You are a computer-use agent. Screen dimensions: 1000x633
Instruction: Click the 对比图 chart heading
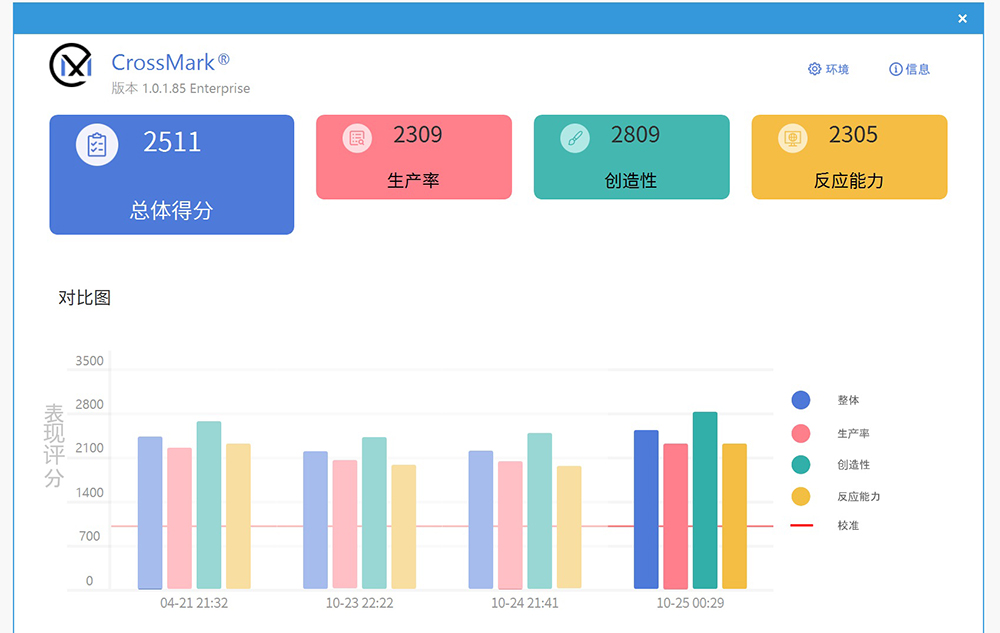(85, 298)
